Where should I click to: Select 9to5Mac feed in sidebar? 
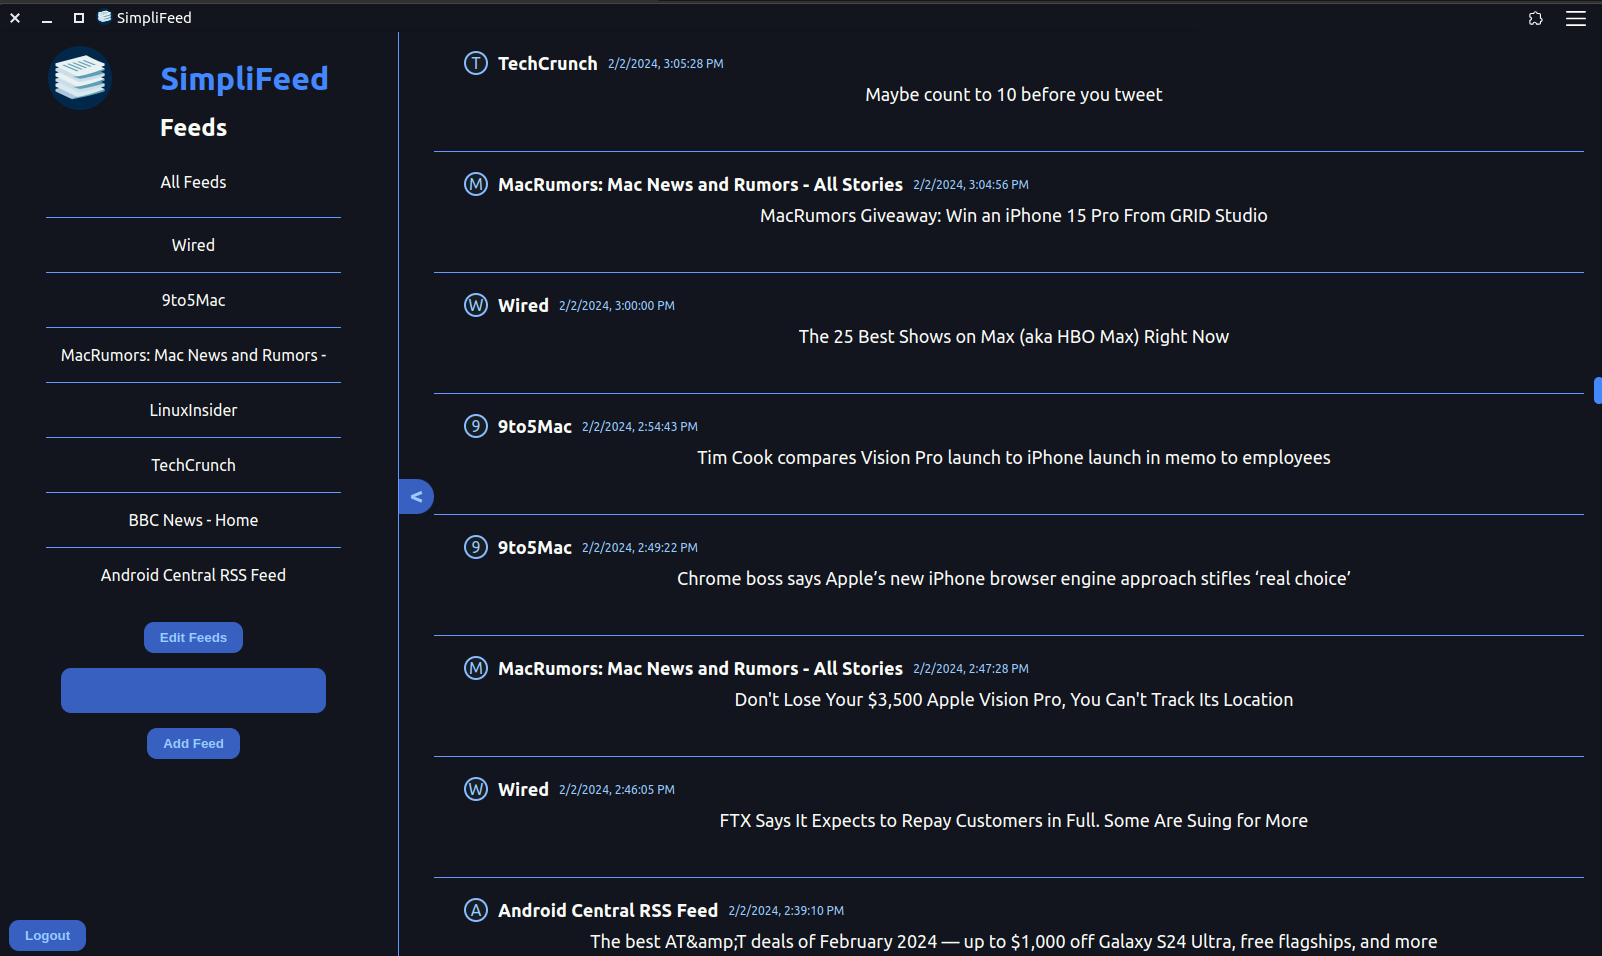click(193, 300)
